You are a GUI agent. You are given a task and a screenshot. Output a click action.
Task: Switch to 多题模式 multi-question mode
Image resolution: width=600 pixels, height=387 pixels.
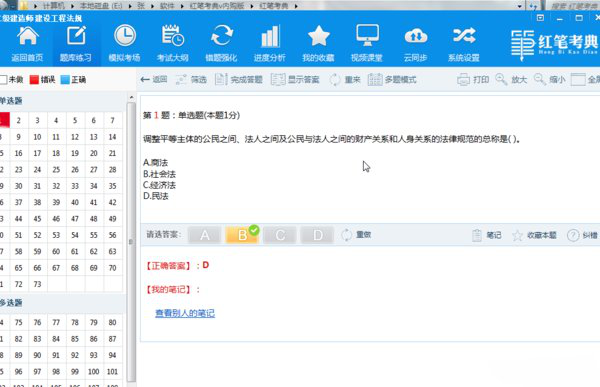(x=392, y=80)
